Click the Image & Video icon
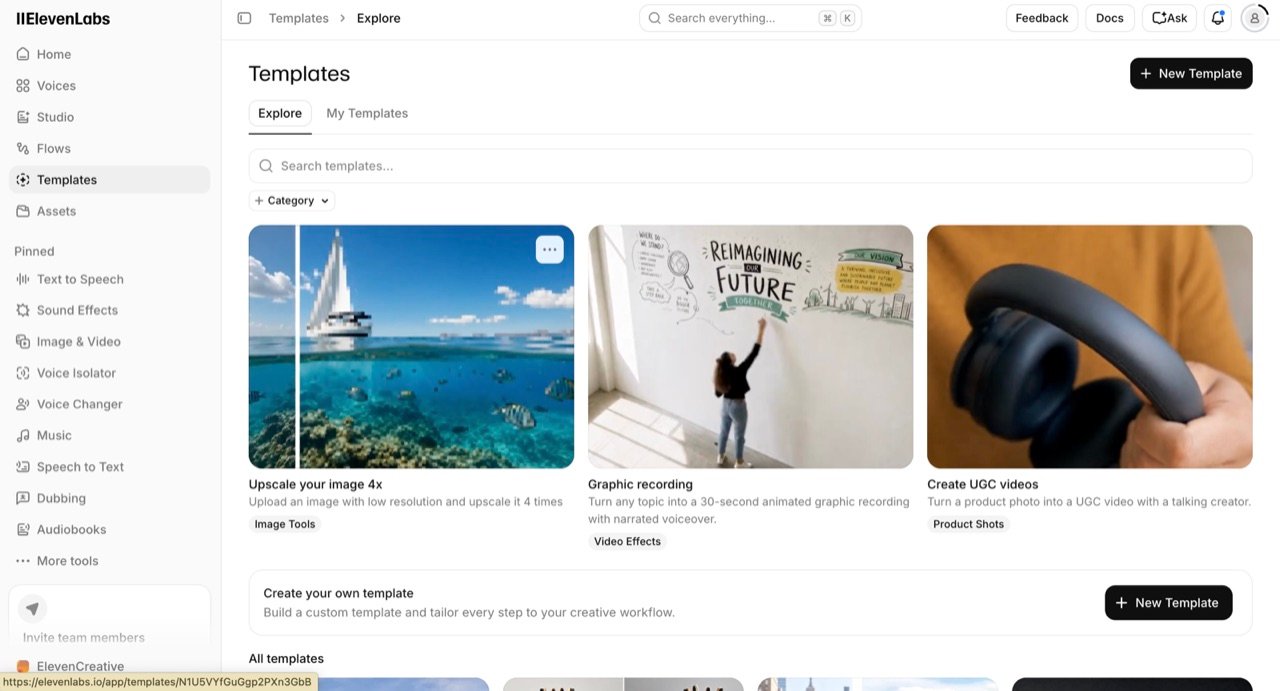 (23, 342)
